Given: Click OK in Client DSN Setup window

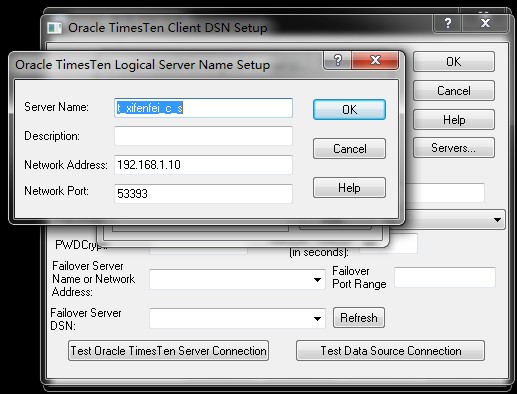Looking at the screenshot, I should coord(454,61).
